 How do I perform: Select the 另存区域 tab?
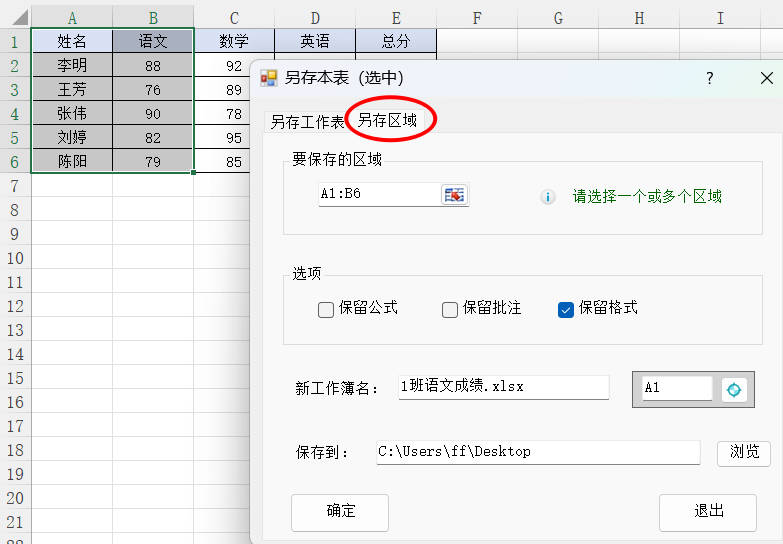[x=388, y=121]
